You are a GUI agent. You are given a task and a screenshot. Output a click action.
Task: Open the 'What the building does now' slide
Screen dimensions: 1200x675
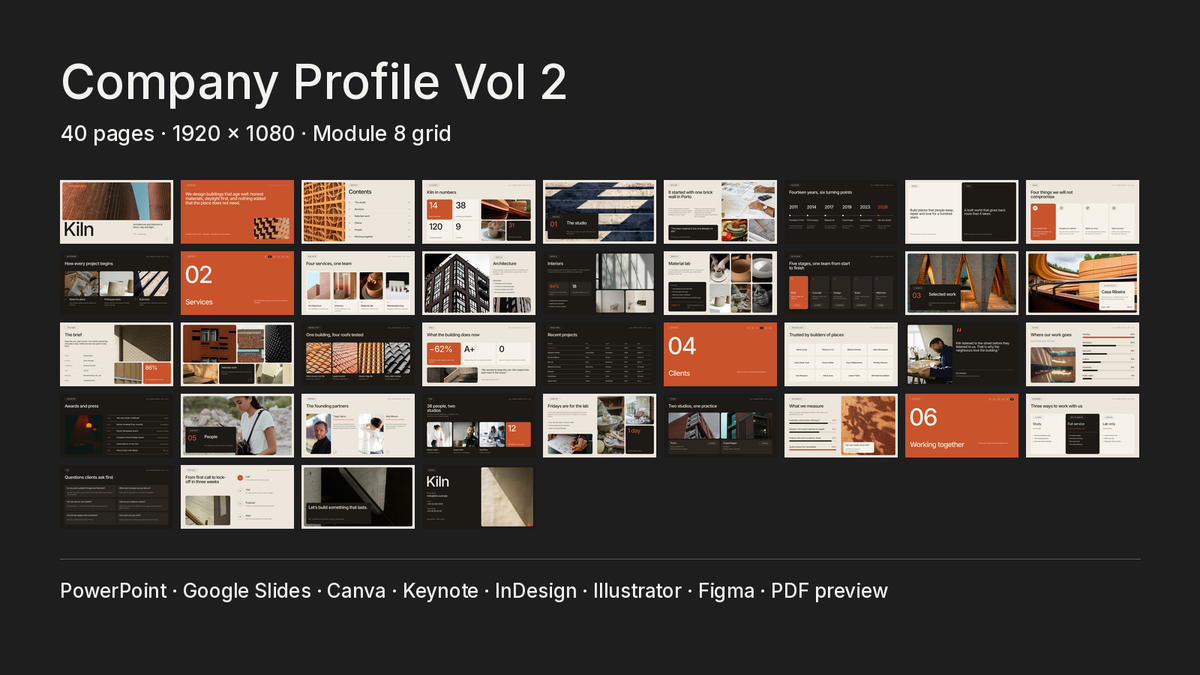click(478, 354)
